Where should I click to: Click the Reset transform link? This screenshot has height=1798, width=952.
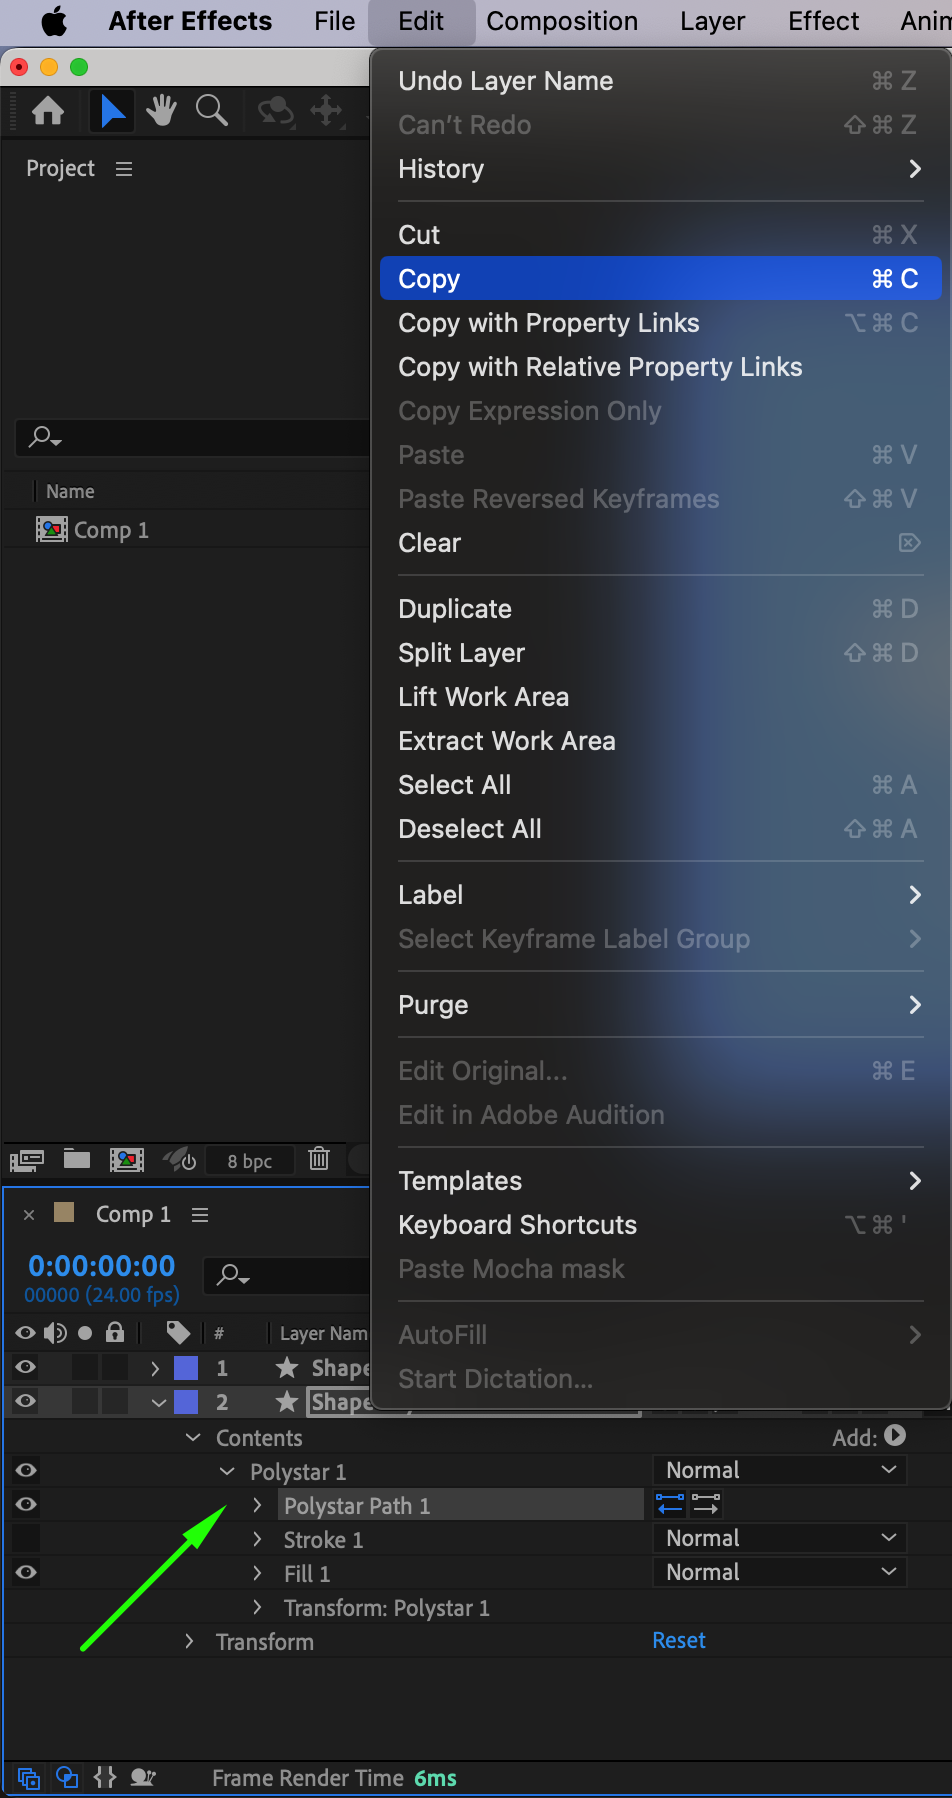click(679, 1640)
